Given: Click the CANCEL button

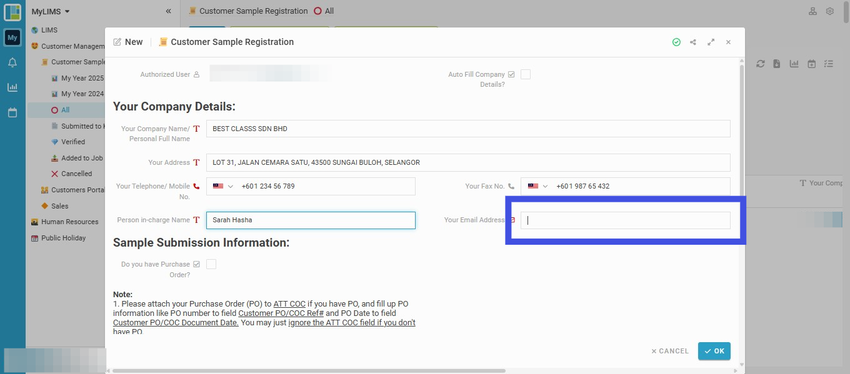Looking at the screenshot, I should pyautogui.click(x=670, y=351).
